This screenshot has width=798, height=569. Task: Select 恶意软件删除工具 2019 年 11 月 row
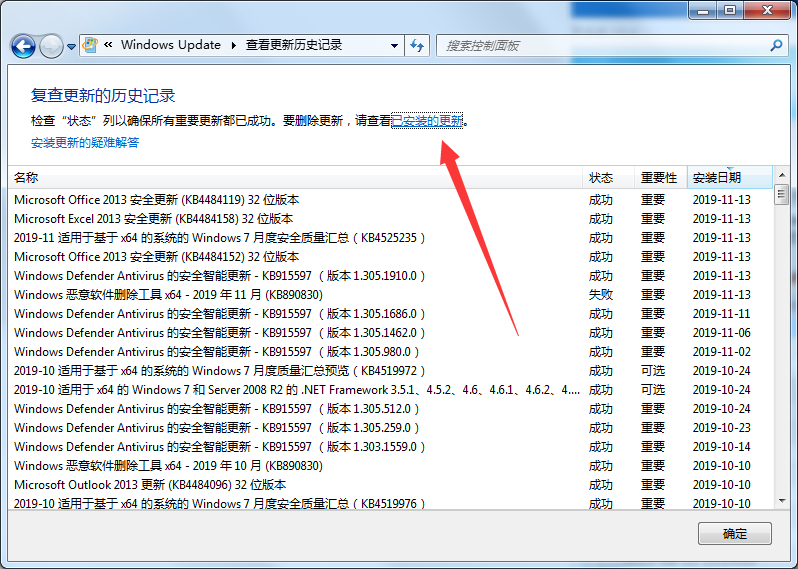[x=390, y=295]
